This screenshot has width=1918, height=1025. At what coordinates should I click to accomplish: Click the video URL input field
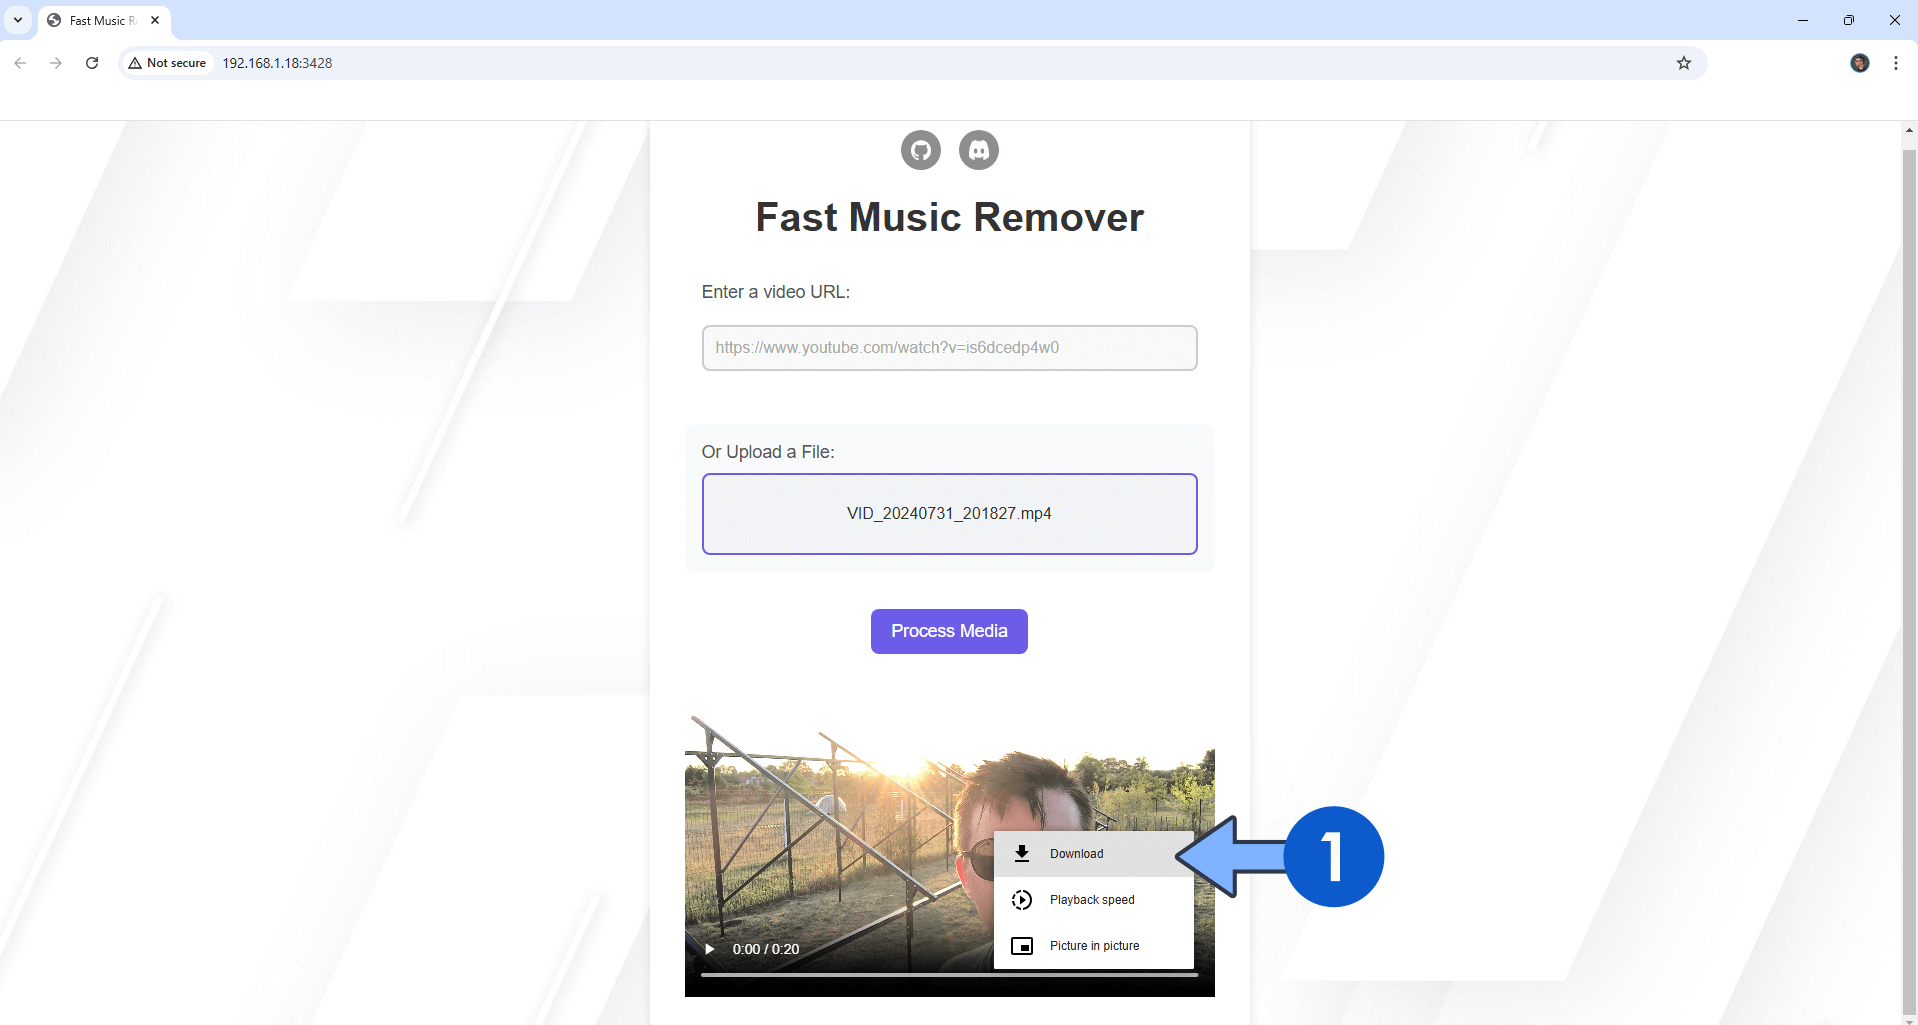click(949, 348)
